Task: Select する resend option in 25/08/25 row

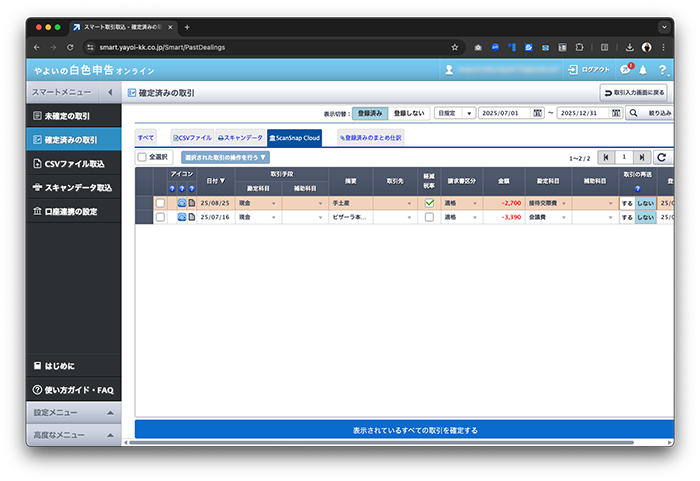Action: (x=627, y=203)
